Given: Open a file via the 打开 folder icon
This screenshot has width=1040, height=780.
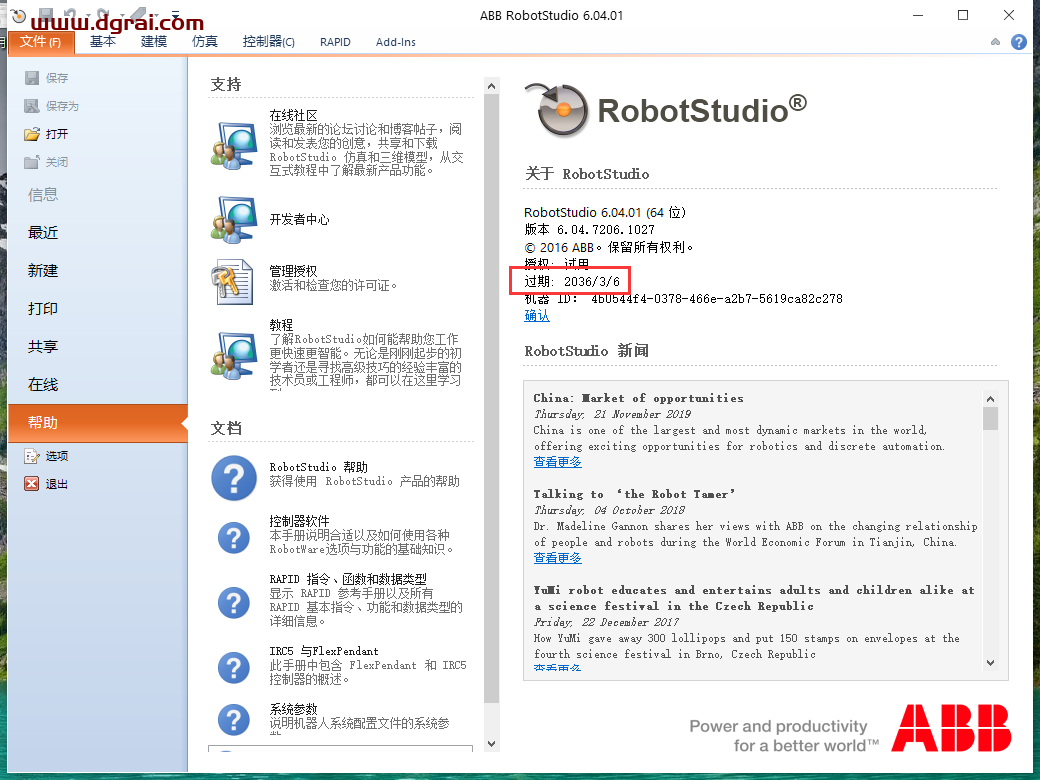Looking at the screenshot, I should coord(32,134).
